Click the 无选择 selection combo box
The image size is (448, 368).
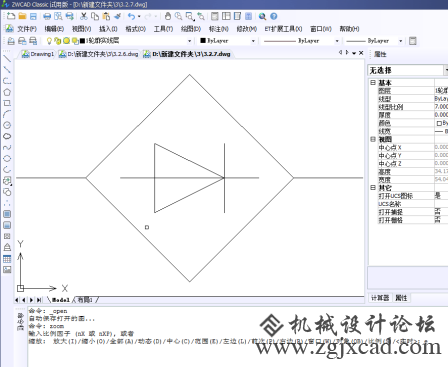pyautogui.click(x=408, y=70)
